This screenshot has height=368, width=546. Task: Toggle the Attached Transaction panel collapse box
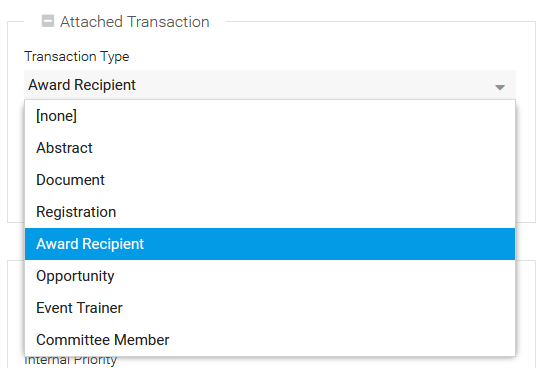48,21
